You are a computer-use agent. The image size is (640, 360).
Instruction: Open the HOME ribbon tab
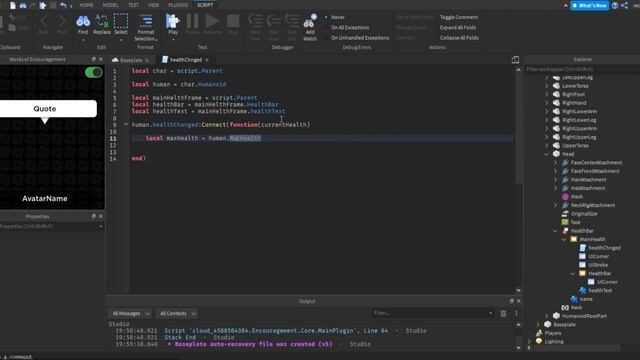click(87, 5)
